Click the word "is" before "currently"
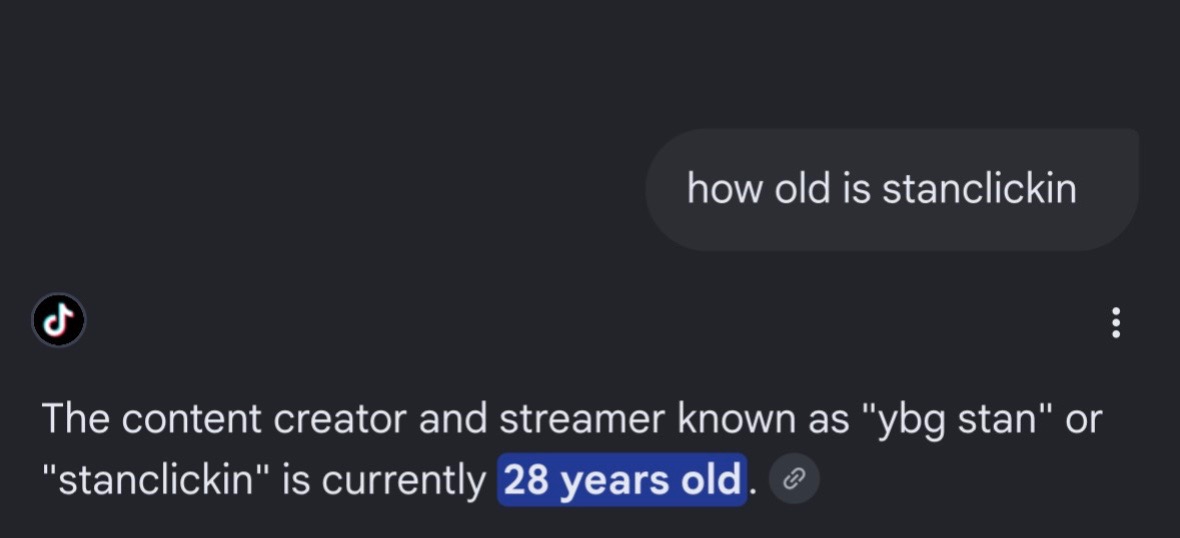This screenshot has width=1180, height=538. 296,480
